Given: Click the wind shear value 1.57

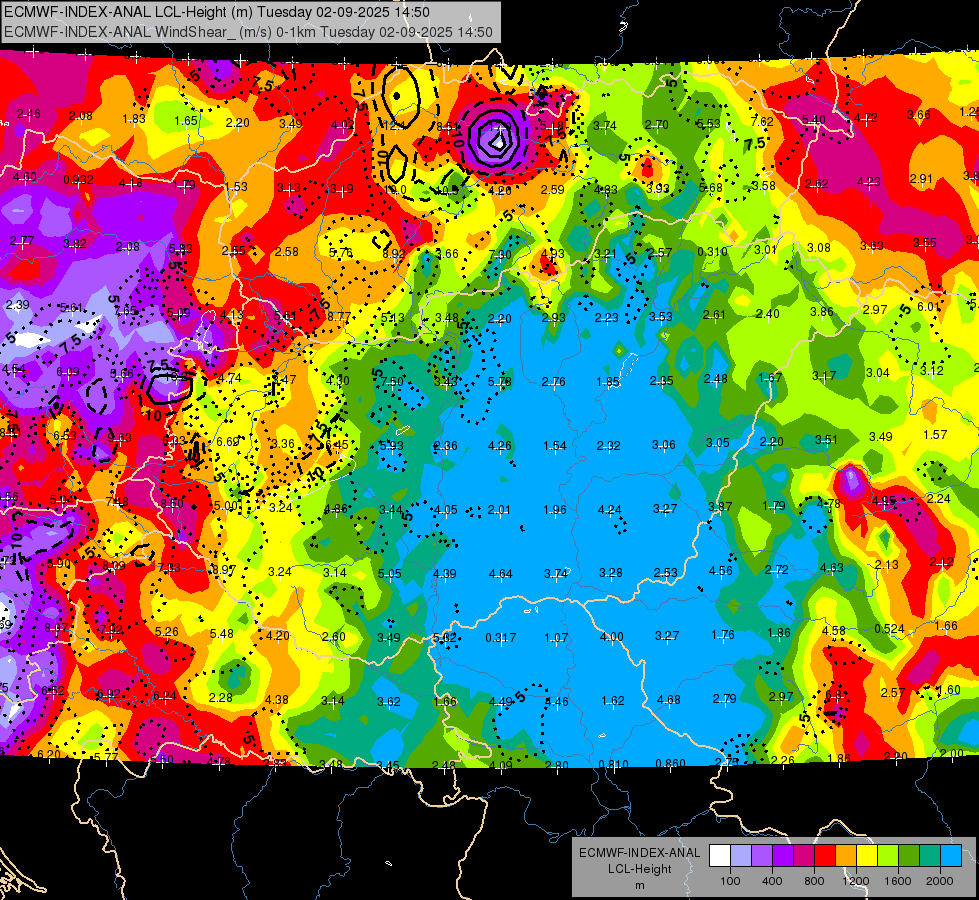Looking at the screenshot, I should [935, 434].
